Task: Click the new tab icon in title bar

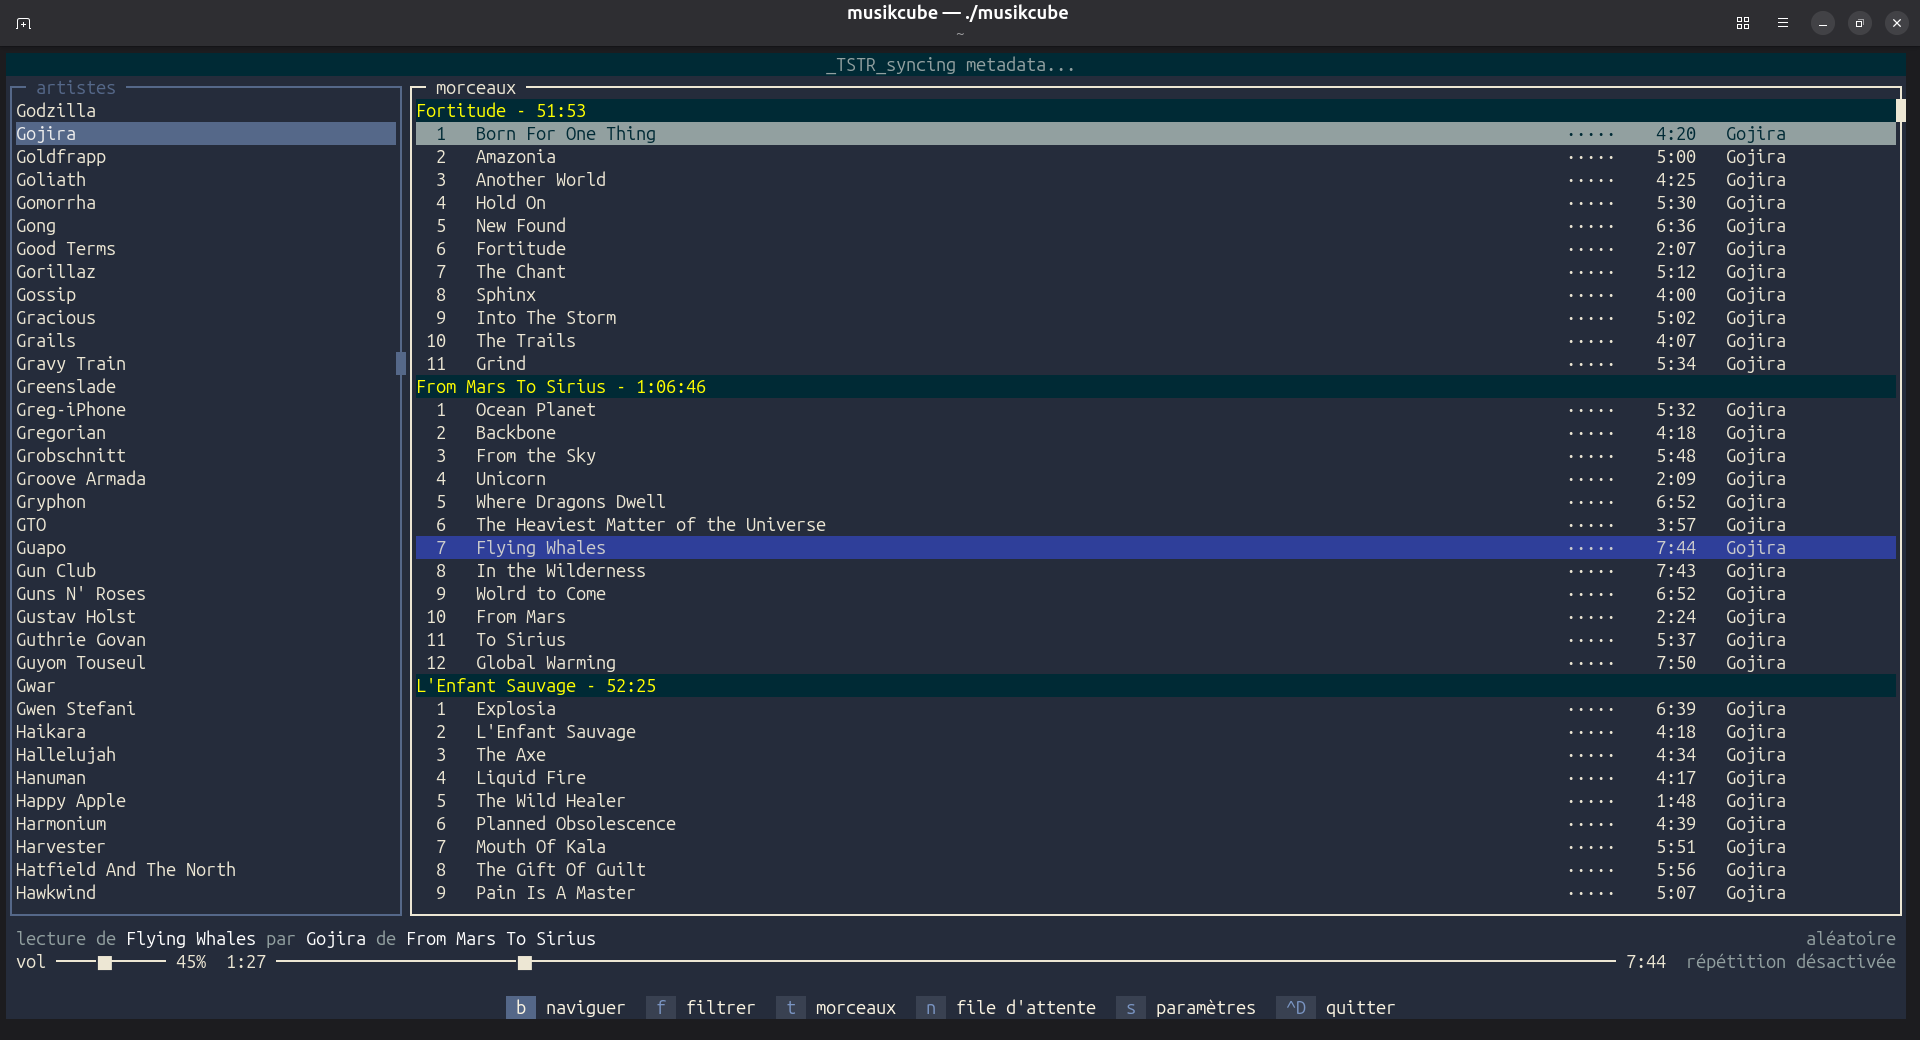Action: click(x=24, y=23)
